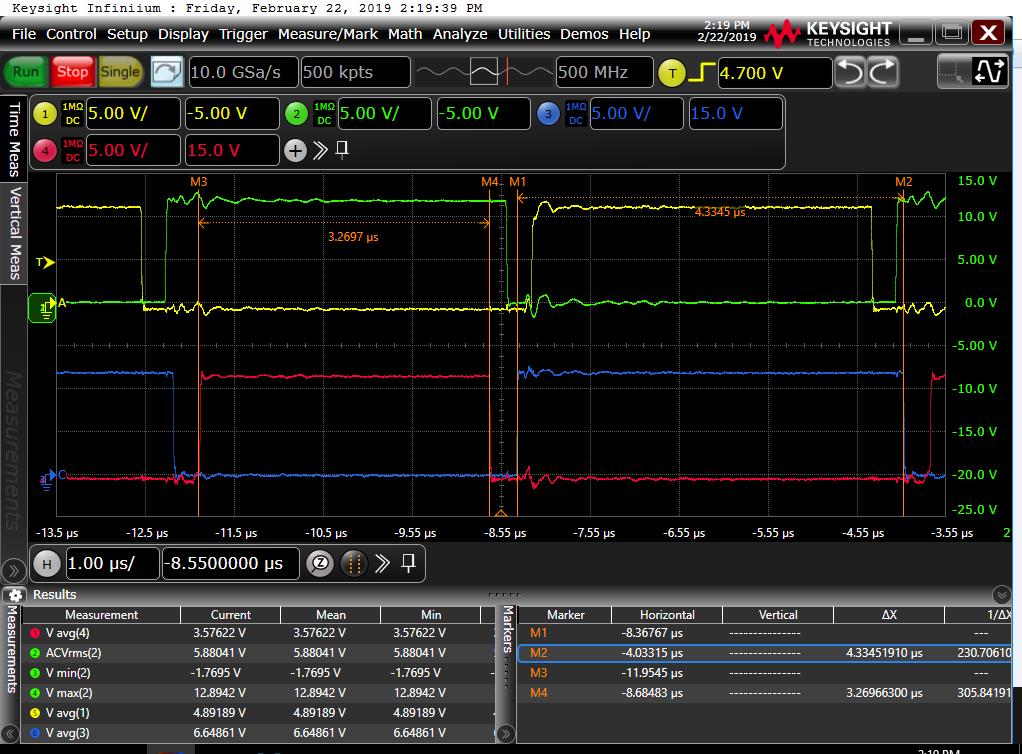Open the File menu

tap(23, 34)
